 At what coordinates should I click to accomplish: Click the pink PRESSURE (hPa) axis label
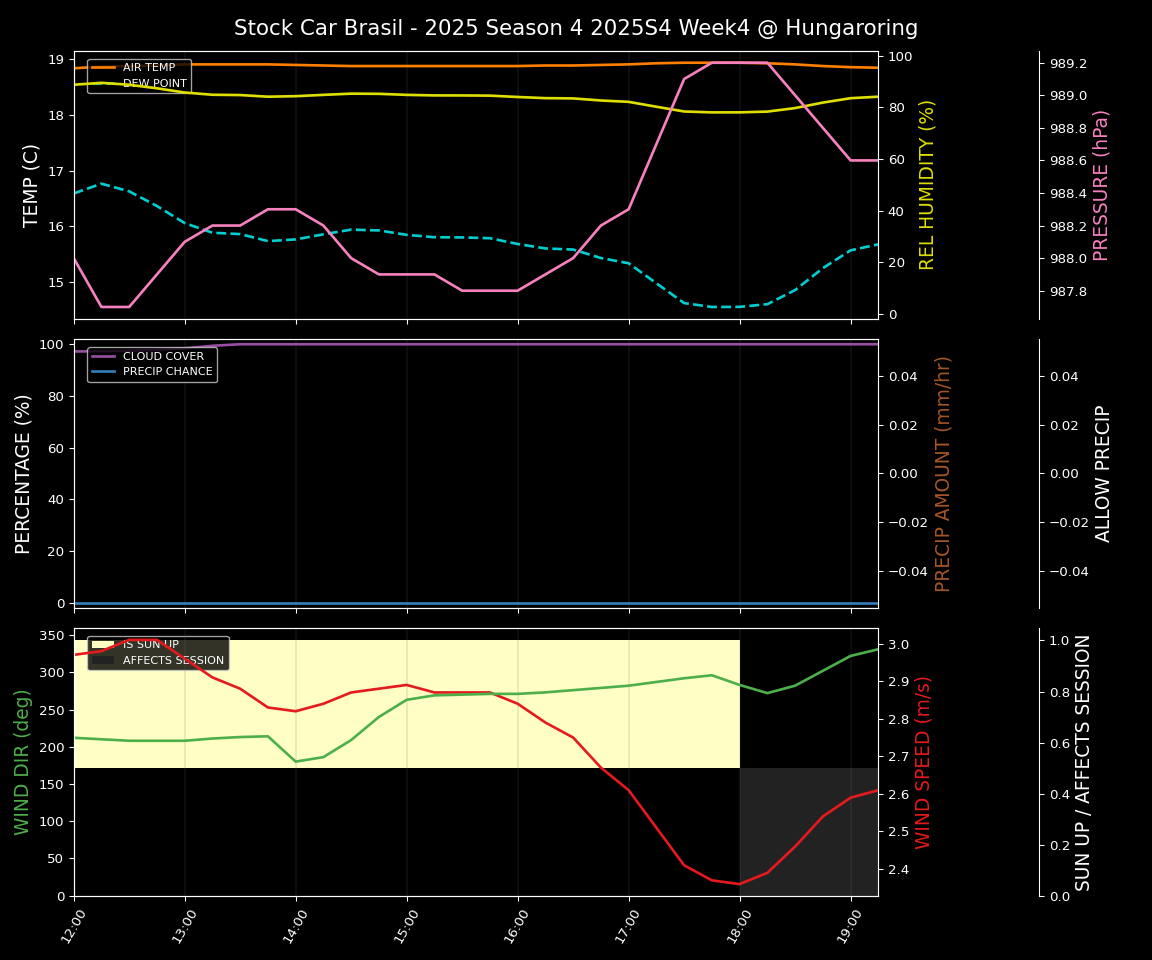click(1101, 185)
